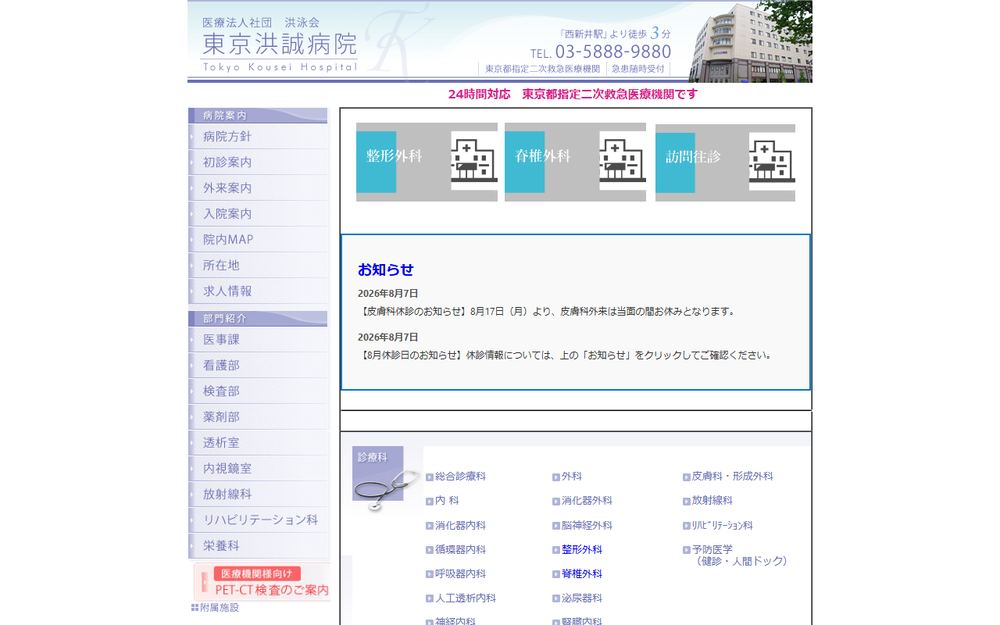Go to 医事課 department page
Viewport: 1000px width, 625px height.
(x=258, y=339)
